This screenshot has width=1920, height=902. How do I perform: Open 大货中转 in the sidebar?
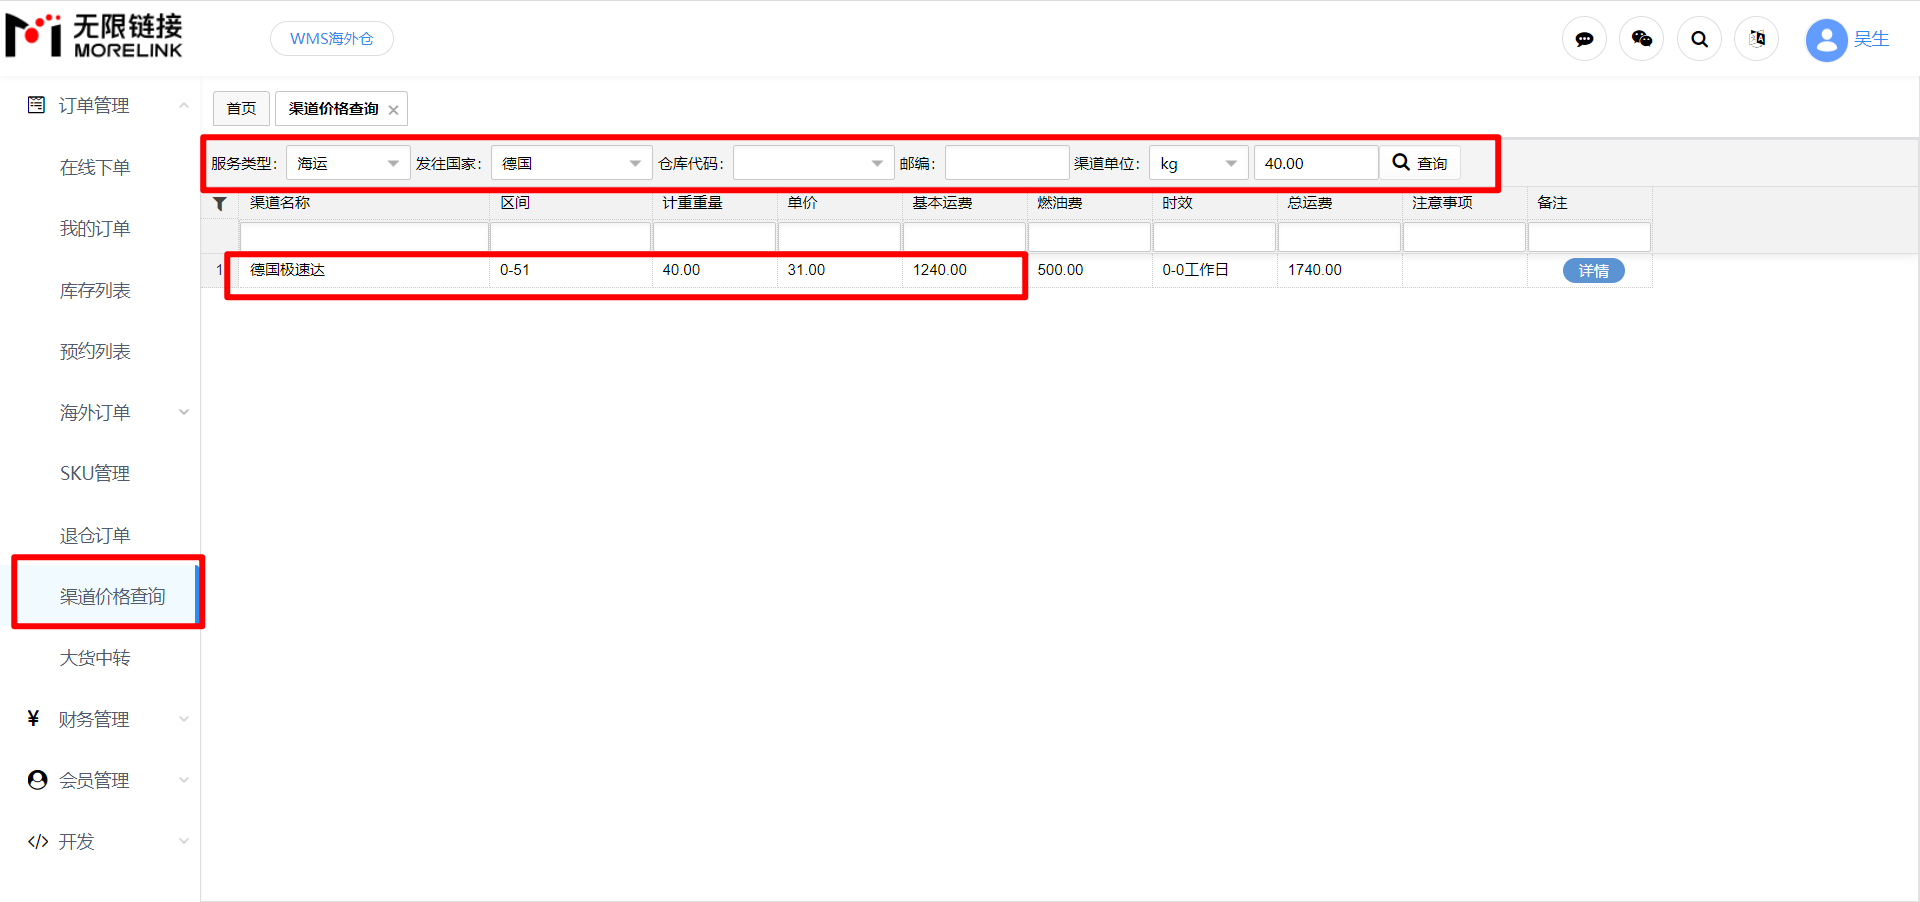coord(95,657)
